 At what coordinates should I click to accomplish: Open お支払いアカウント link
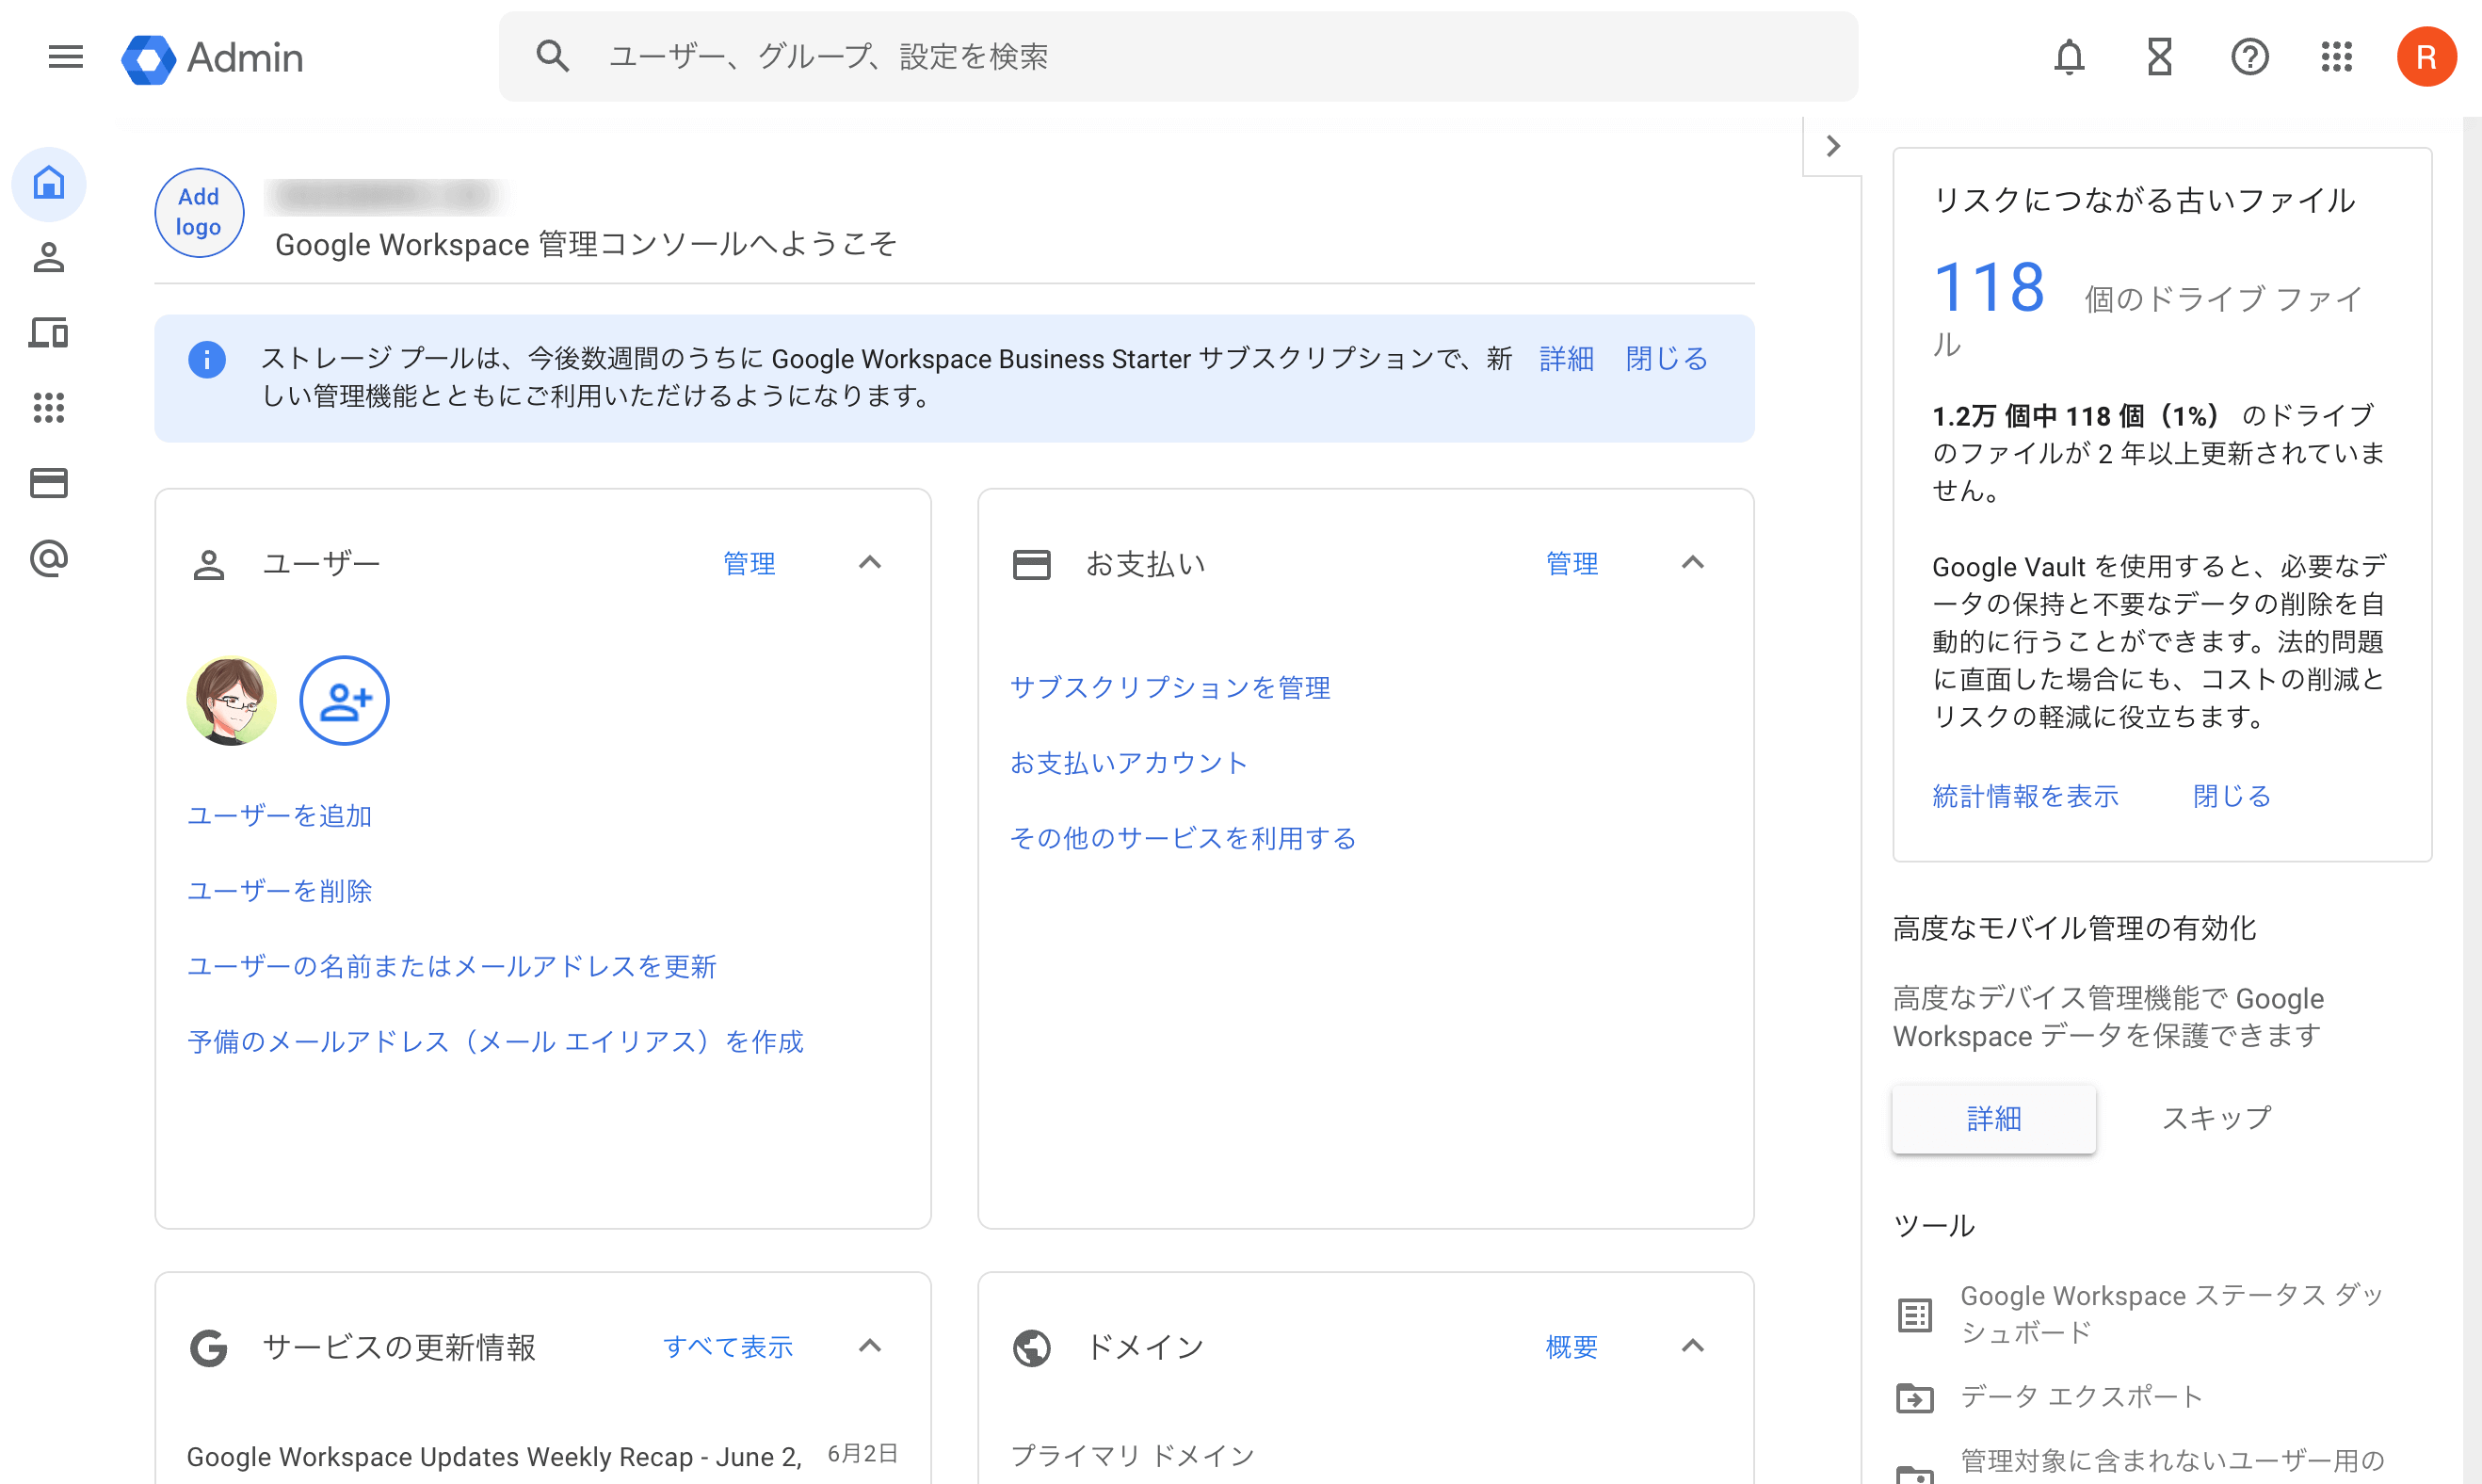(x=1129, y=763)
